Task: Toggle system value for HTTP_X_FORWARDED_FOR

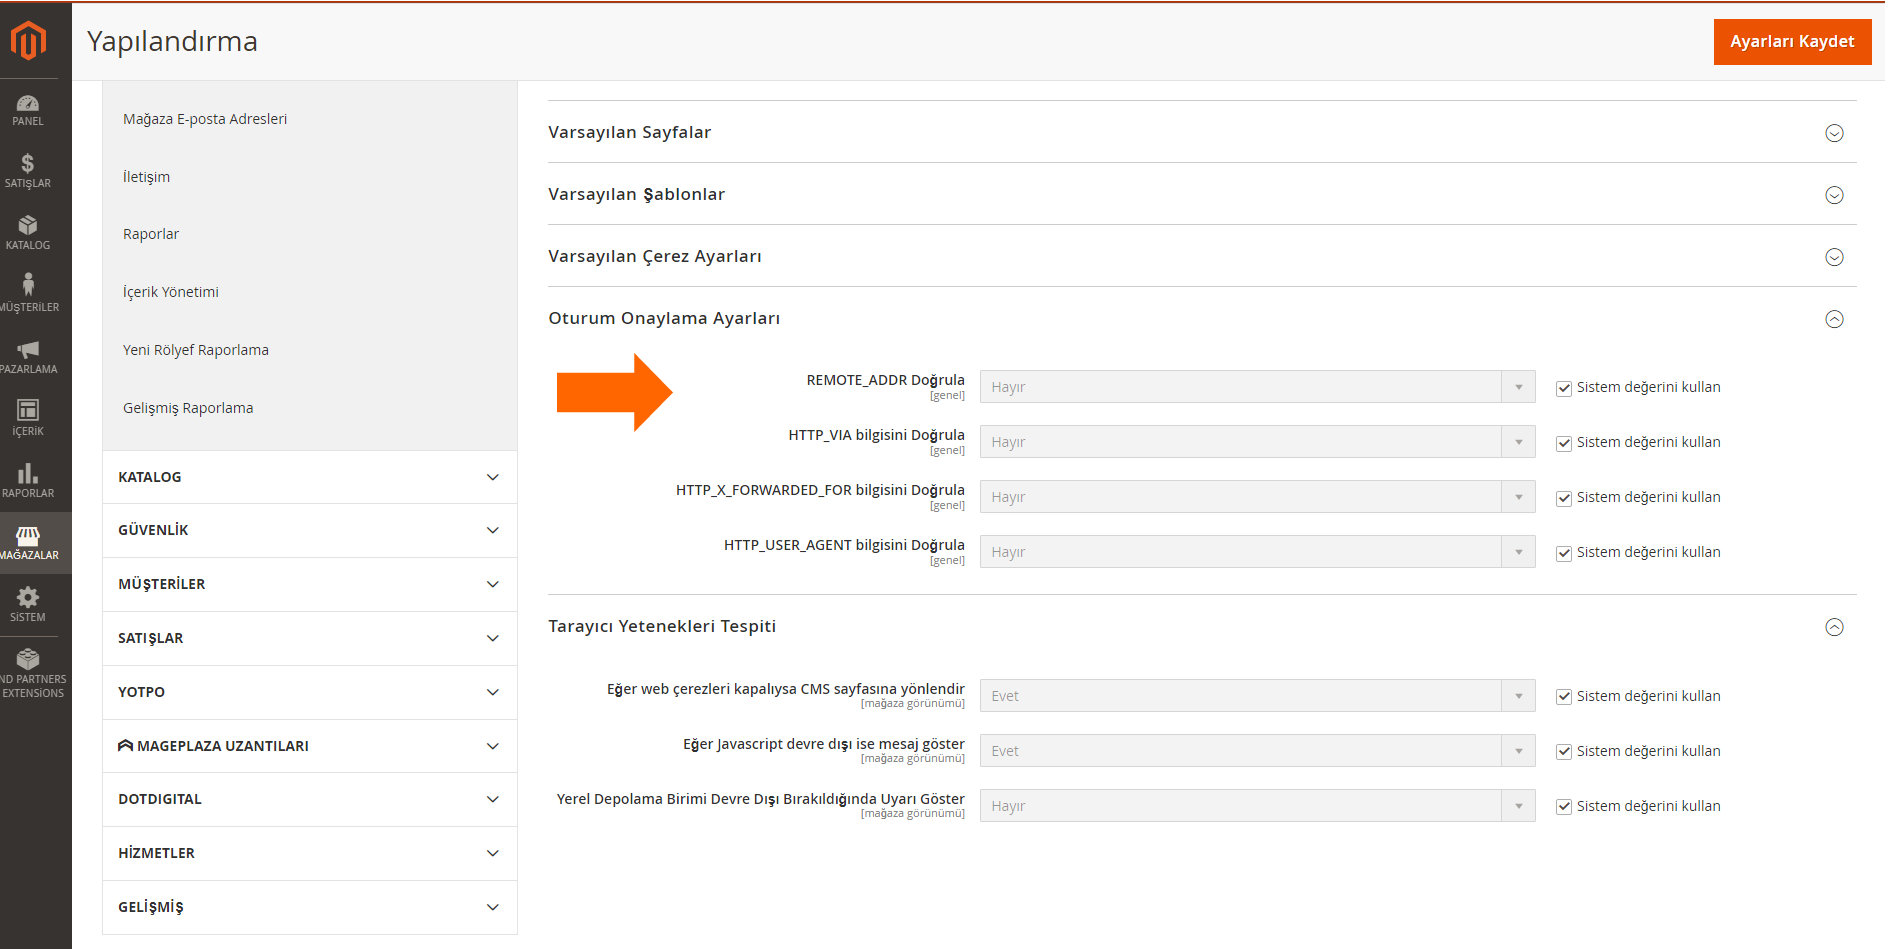Action: click(x=1564, y=498)
